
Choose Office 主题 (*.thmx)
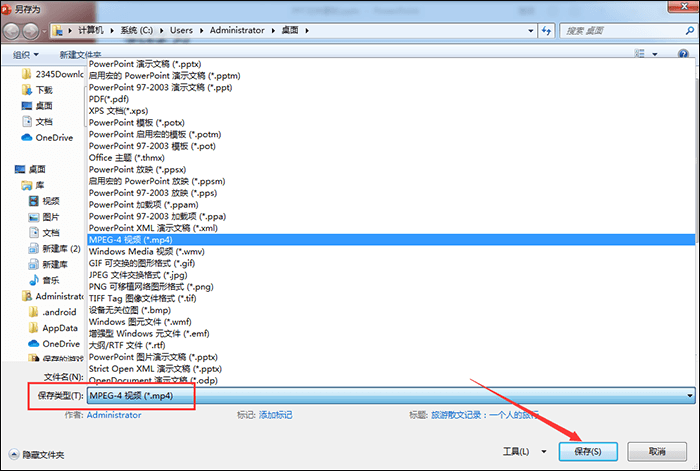[x=391, y=158]
